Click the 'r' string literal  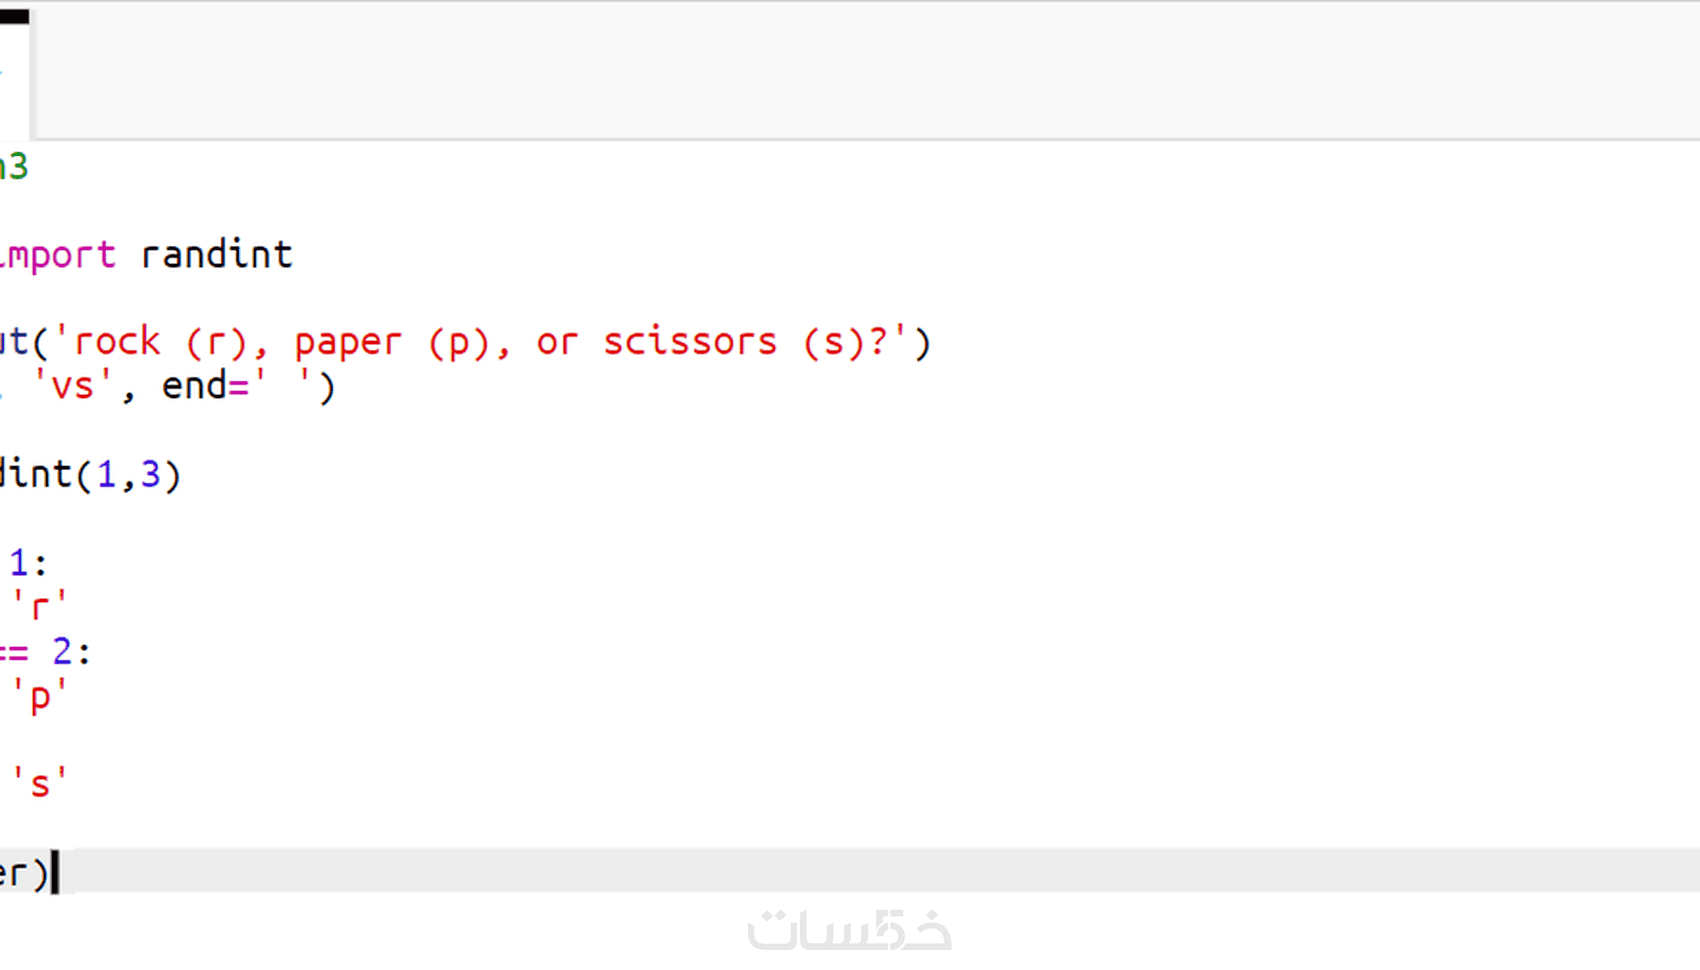(39, 608)
